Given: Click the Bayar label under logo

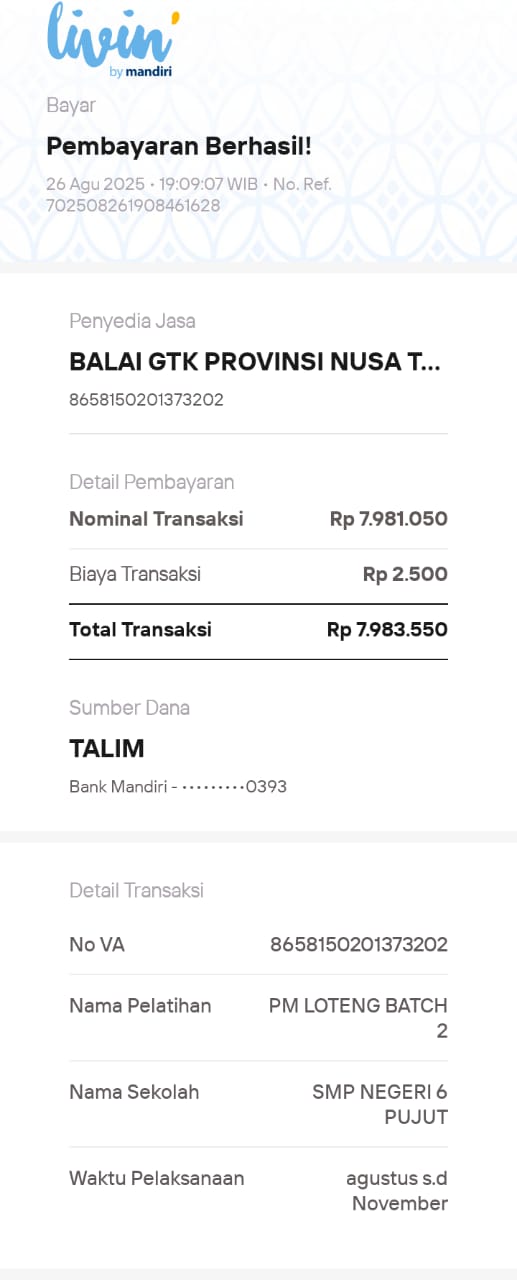Looking at the screenshot, I should [x=71, y=106].
